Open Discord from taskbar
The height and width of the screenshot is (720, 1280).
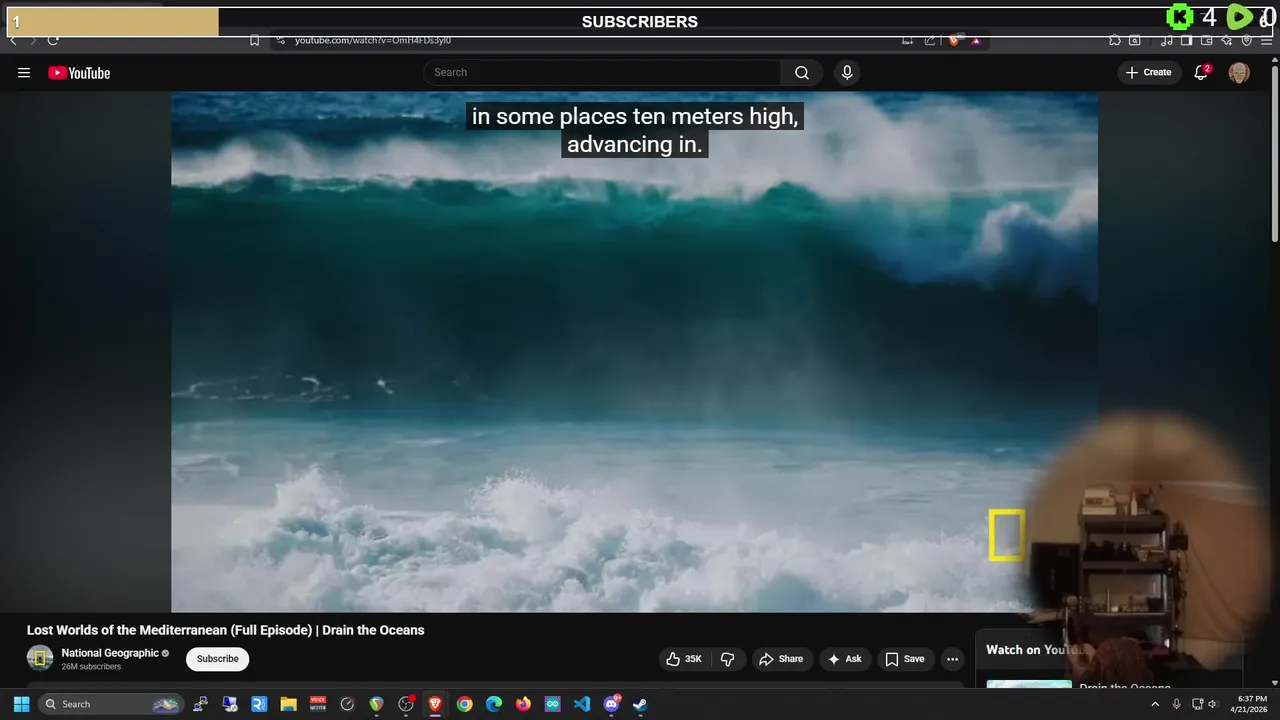(x=611, y=704)
